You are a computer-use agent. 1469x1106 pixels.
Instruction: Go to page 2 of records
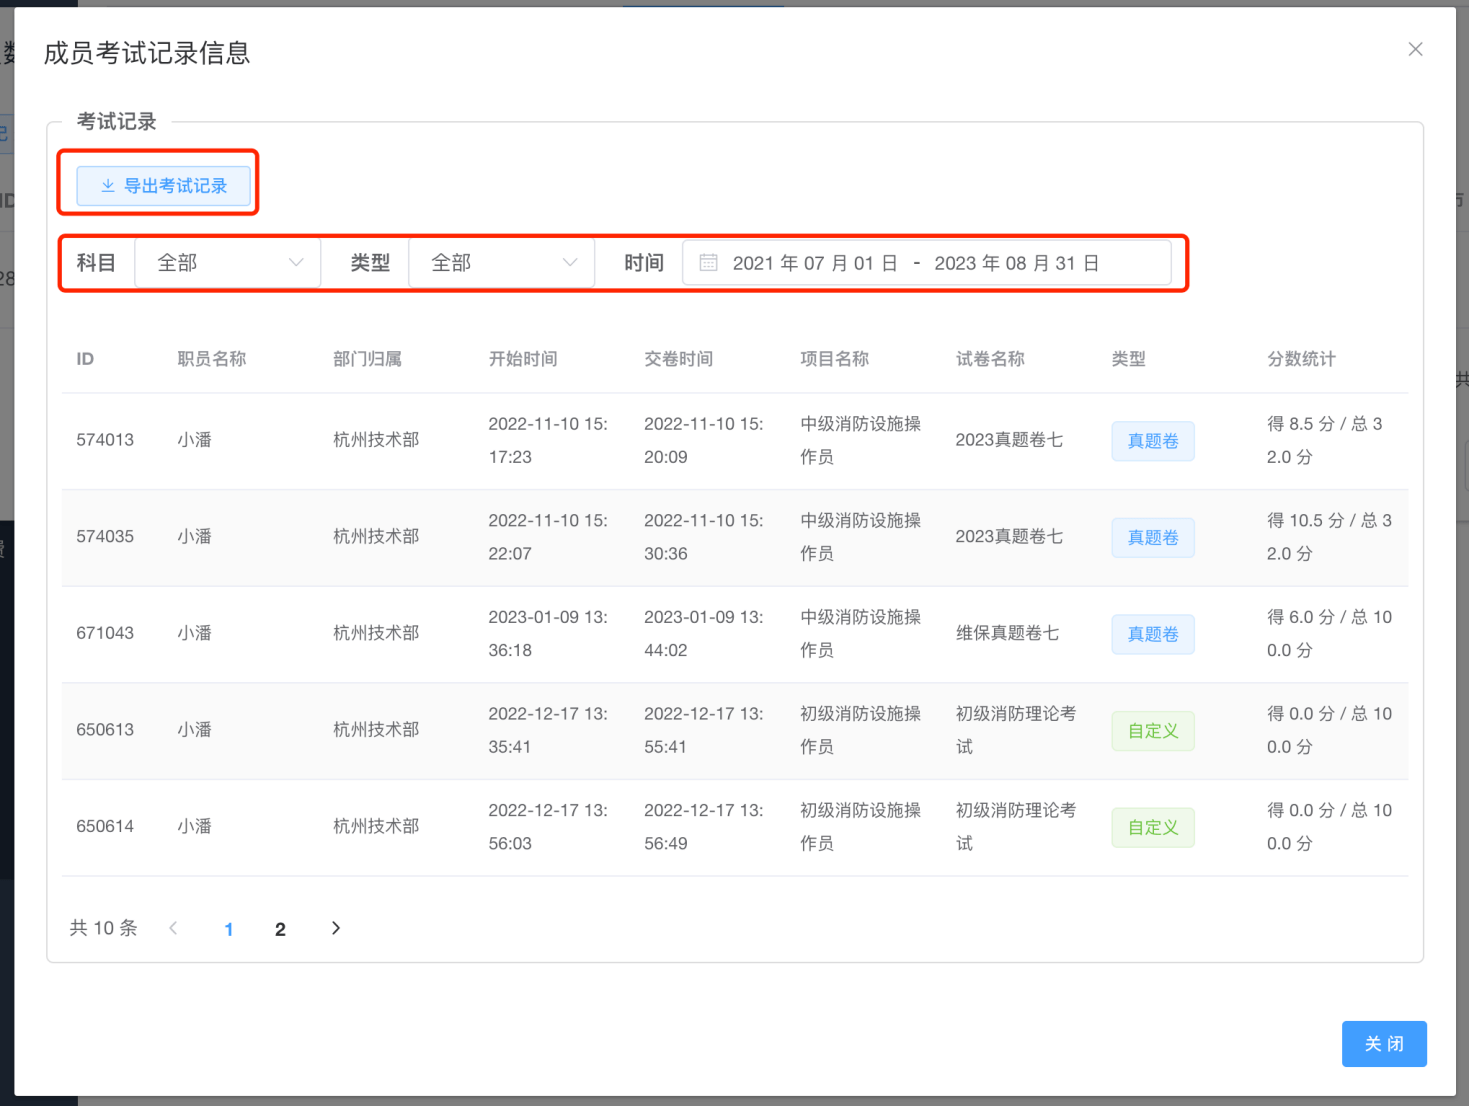pyautogui.click(x=280, y=929)
